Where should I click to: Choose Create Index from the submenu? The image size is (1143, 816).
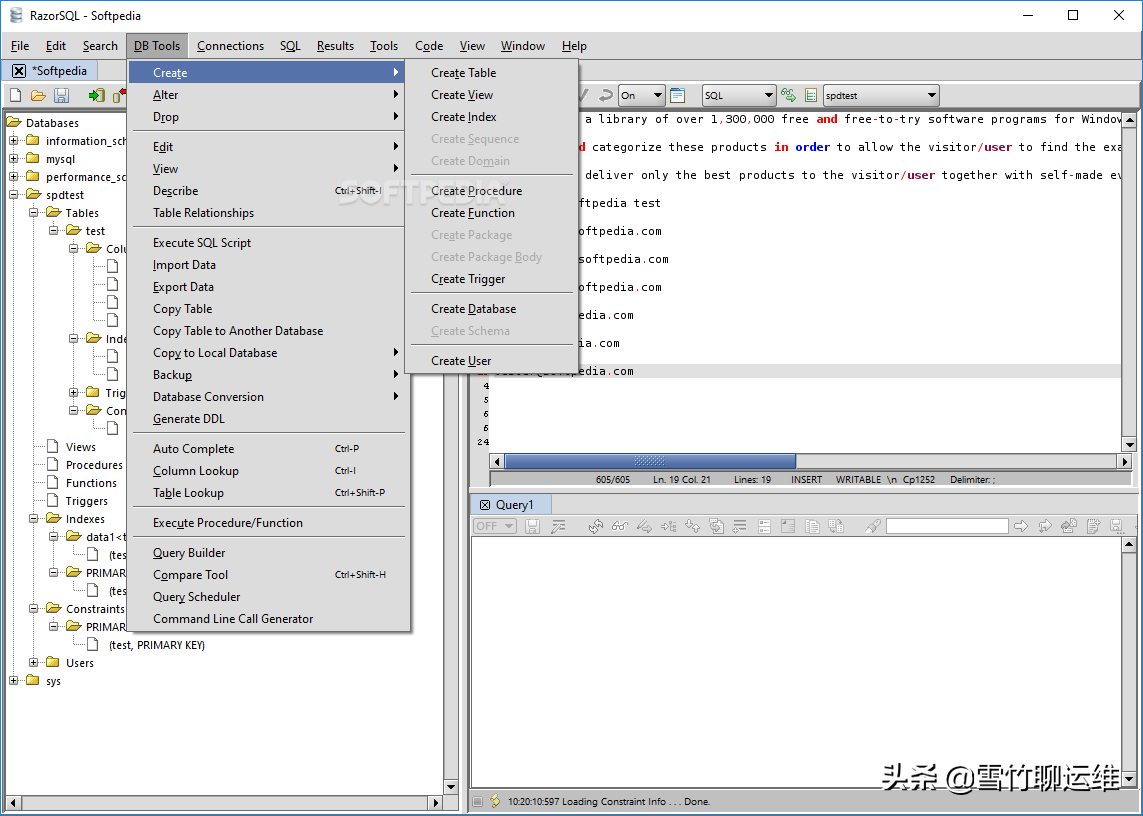pos(491,117)
